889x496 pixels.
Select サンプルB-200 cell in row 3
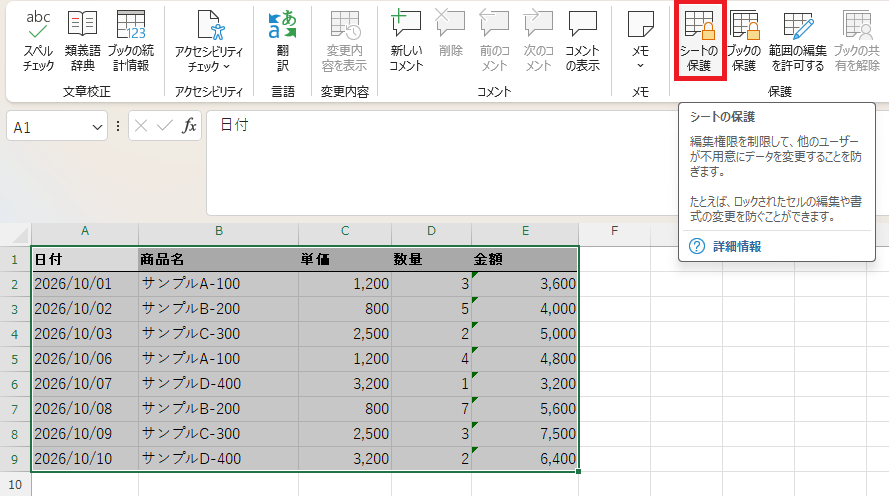[218, 309]
